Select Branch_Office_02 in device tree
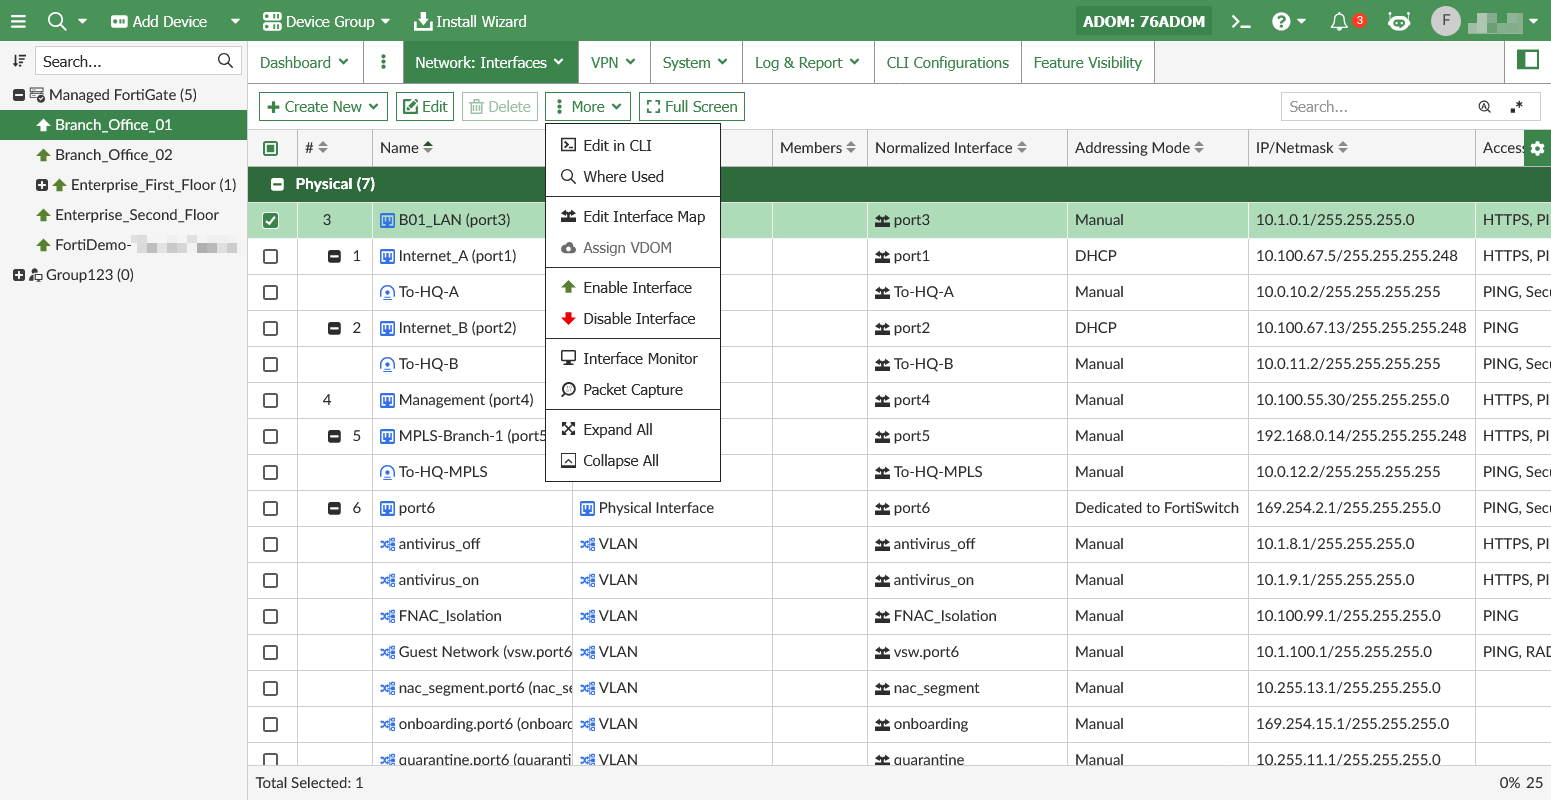Viewport: 1551px width, 800px height. pyautogui.click(x=113, y=155)
